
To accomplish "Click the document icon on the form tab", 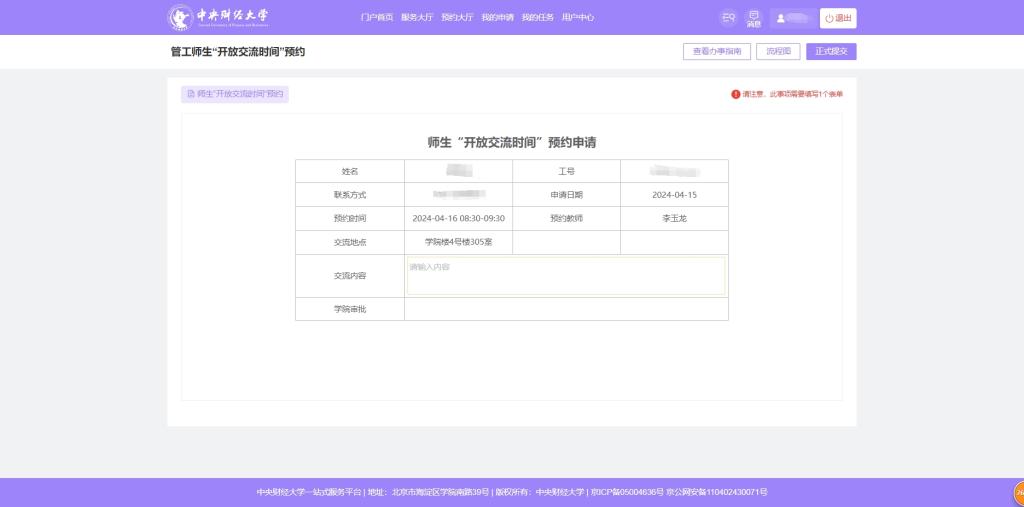I will 190,94.
